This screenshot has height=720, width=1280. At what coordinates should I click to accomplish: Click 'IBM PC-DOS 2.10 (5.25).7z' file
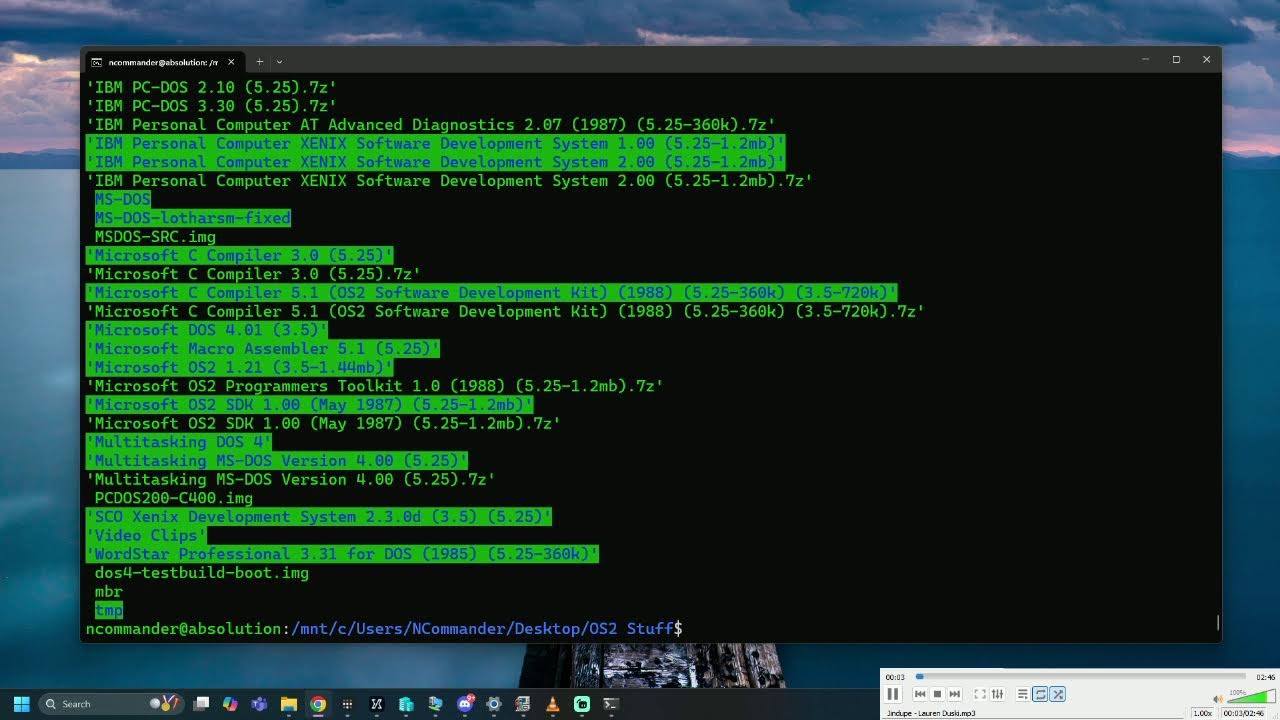211,87
